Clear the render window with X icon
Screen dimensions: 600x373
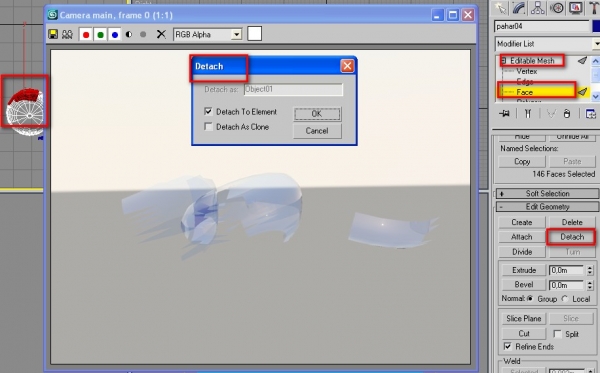pos(161,34)
